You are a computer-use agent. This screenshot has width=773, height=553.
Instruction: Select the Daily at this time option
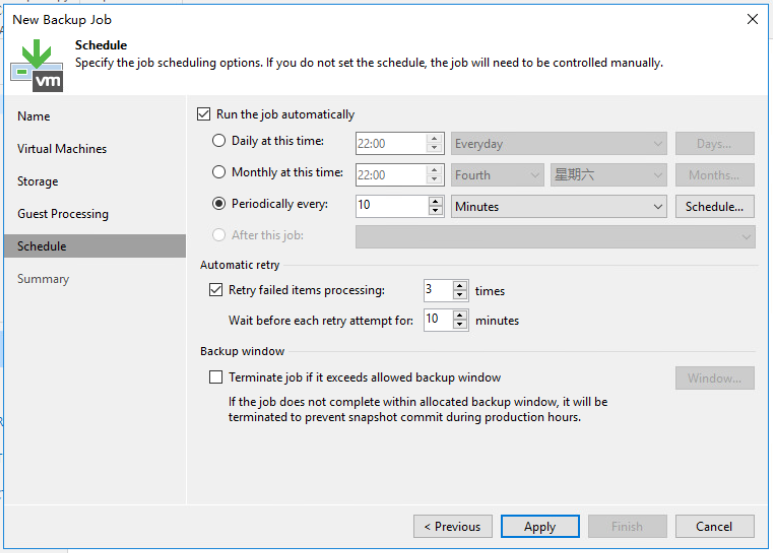pos(219,141)
